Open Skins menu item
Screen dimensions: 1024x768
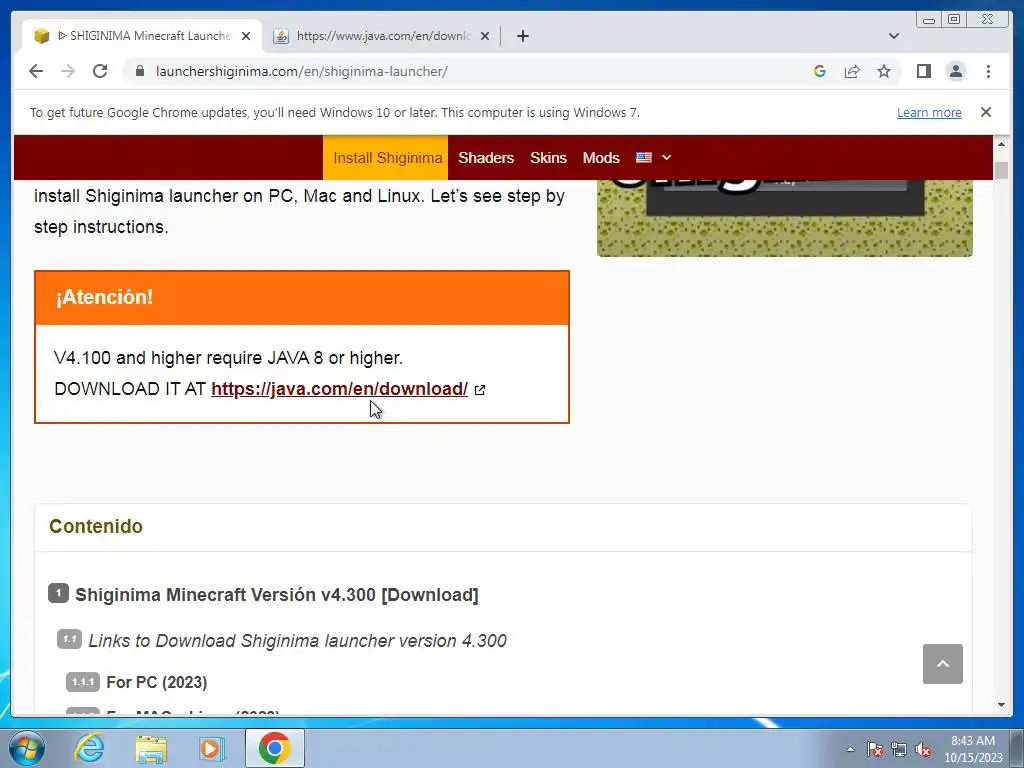click(548, 157)
